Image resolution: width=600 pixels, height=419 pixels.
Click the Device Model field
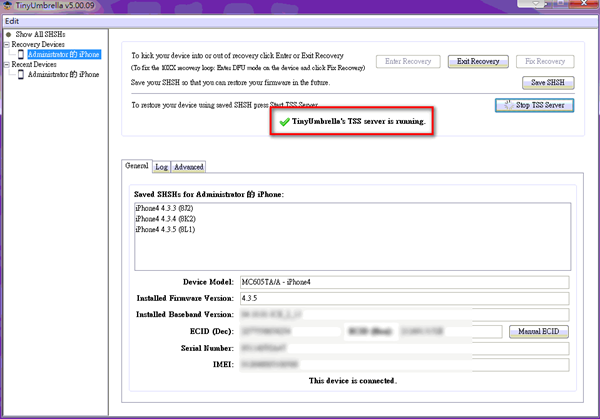404,282
